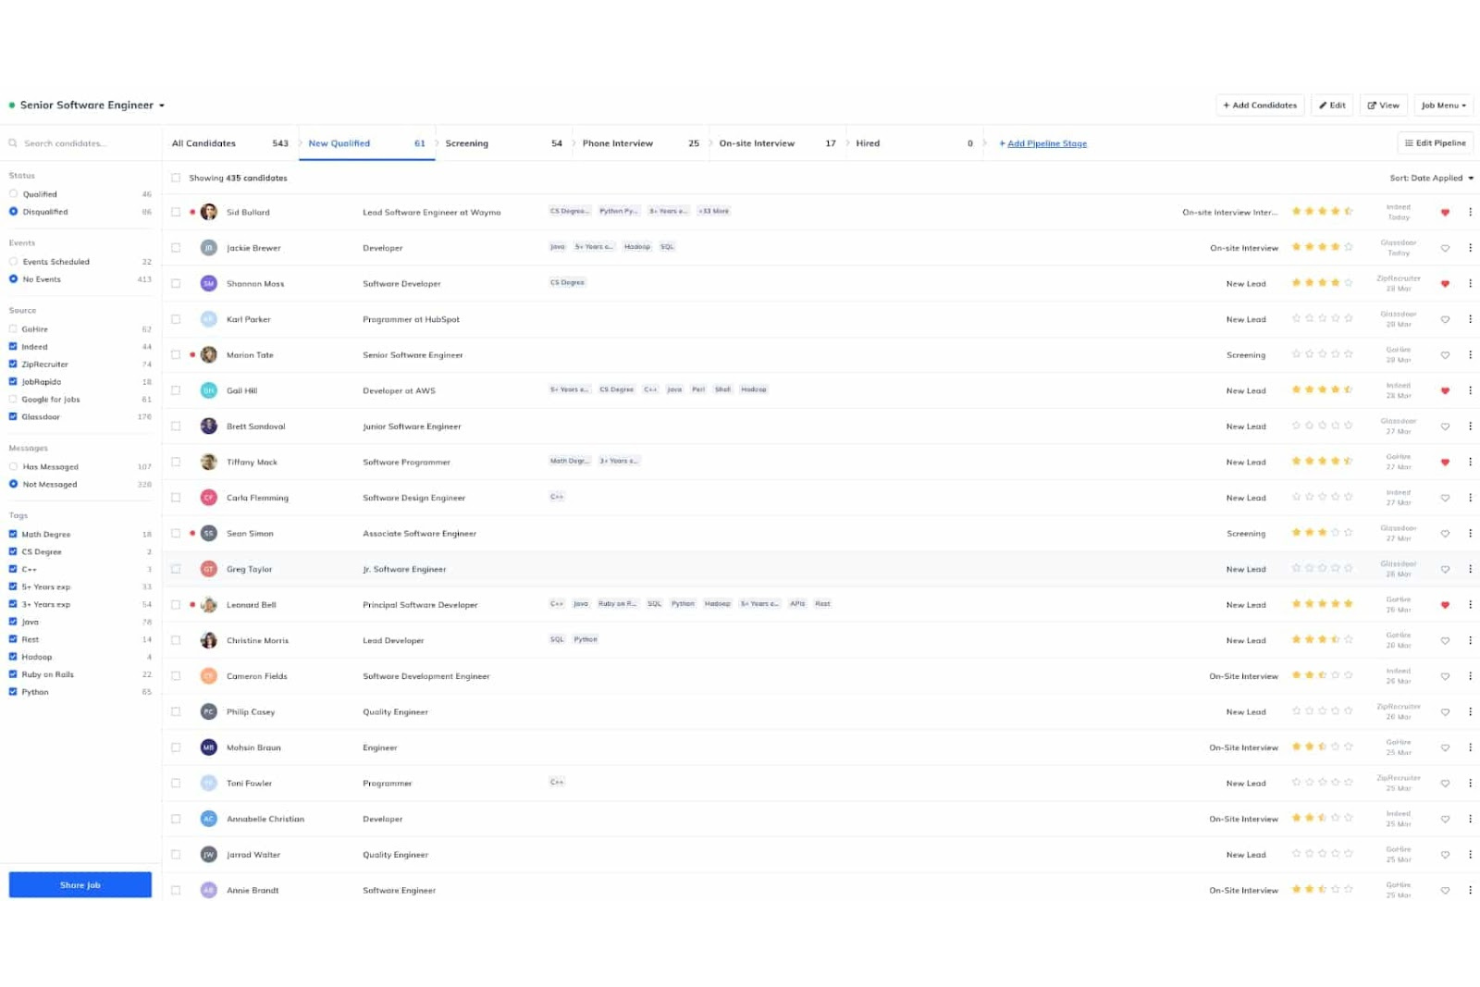Click the Add Candidates button

(1260, 105)
